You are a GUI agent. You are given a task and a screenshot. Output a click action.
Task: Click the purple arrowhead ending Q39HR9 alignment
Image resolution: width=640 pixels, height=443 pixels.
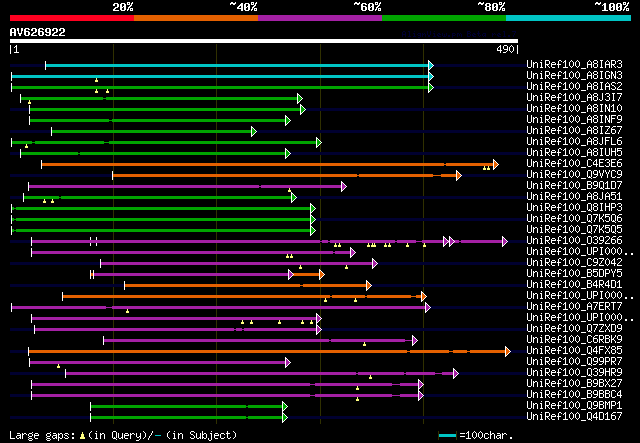456,374
